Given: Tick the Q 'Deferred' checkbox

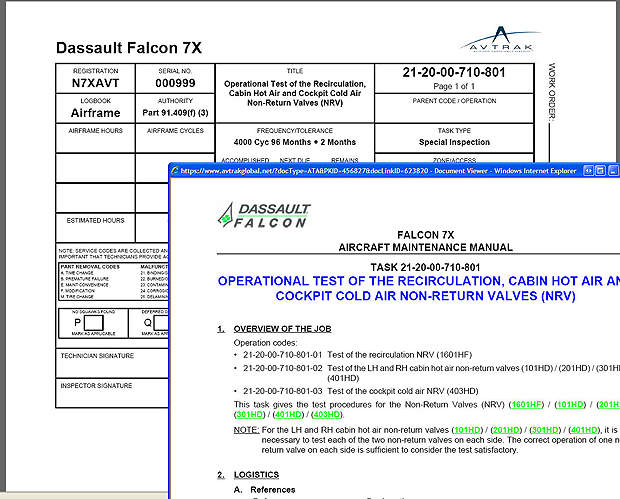Looking at the screenshot, I should (x=161, y=323).
